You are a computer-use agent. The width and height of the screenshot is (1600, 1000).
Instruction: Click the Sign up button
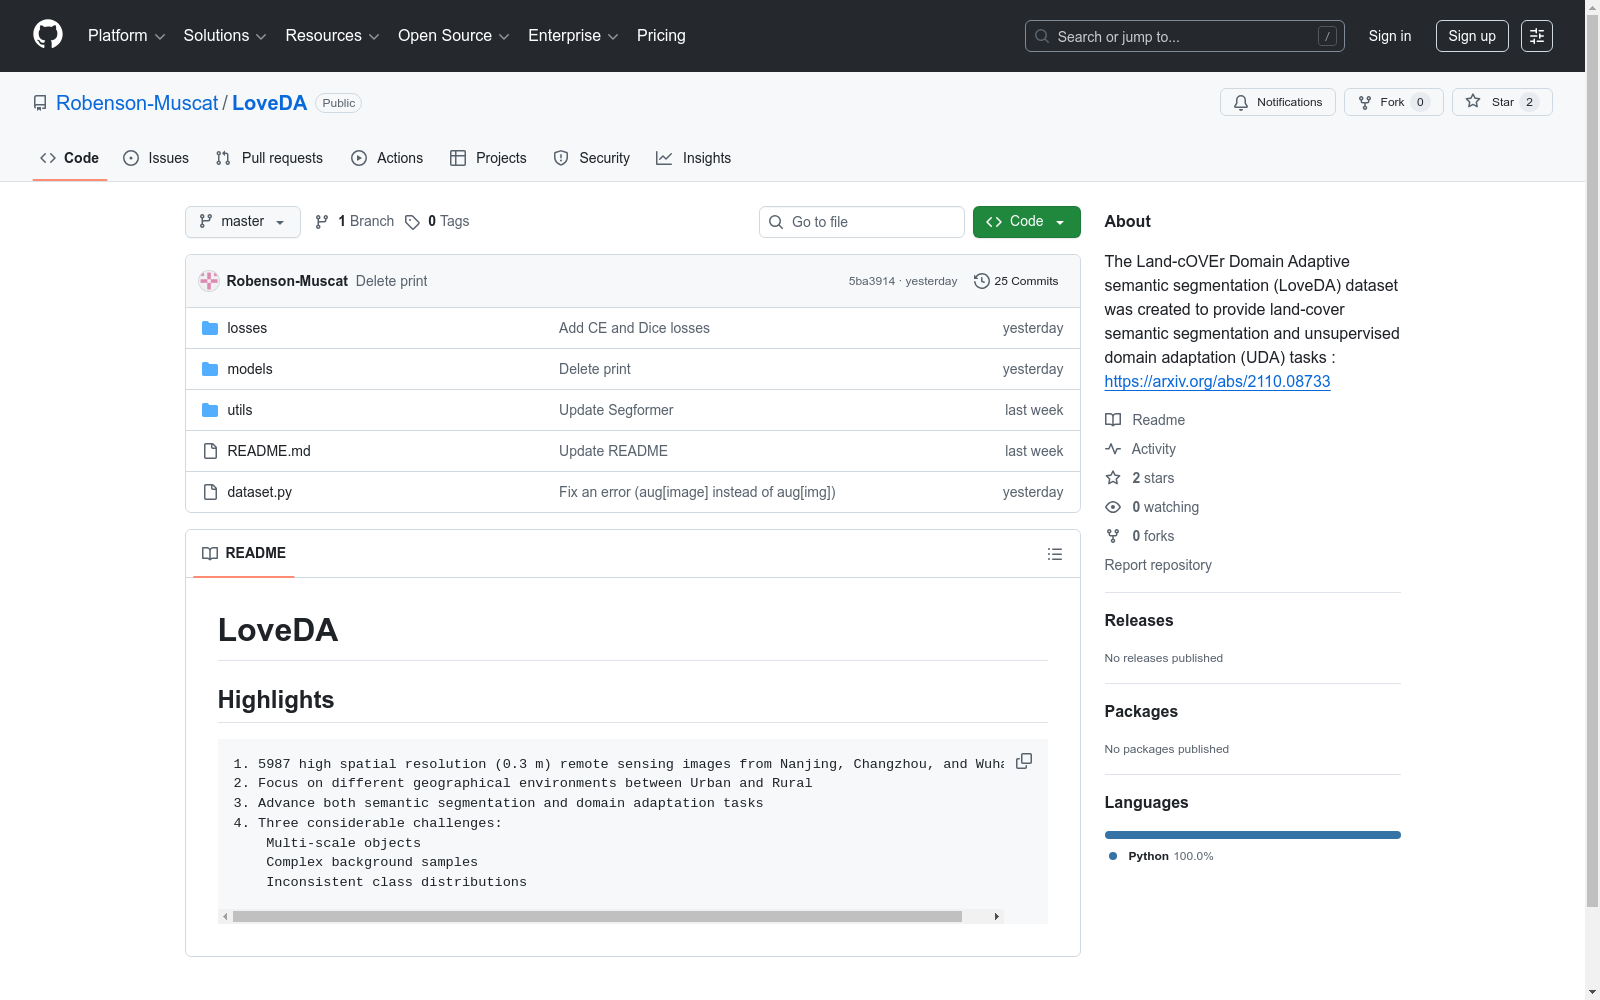click(1472, 36)
